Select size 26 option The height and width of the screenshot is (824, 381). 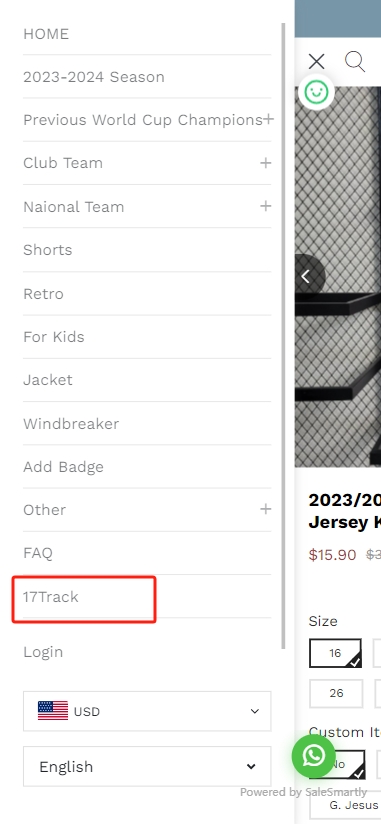coord(336,693)
